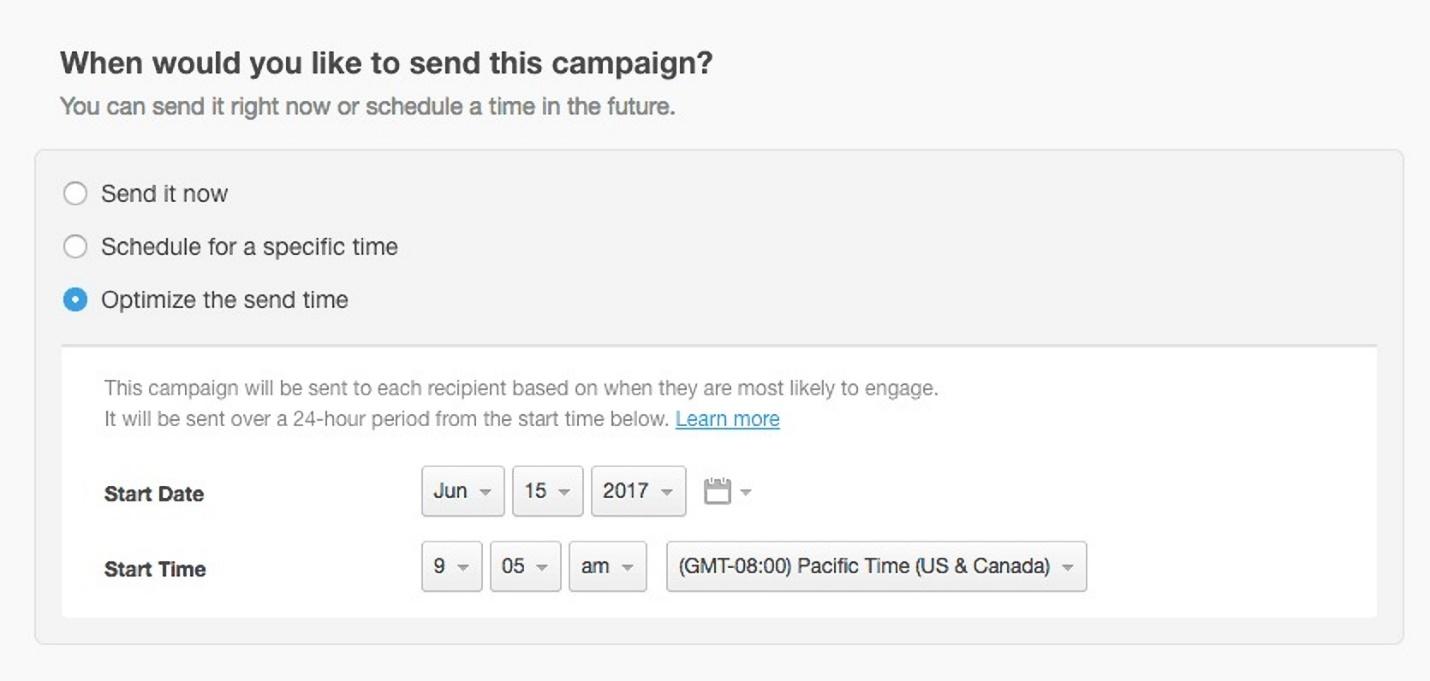1430x681 pixels.
Task: Click the Learn more hyperlink about send optimization
Action: coord(727,418)
